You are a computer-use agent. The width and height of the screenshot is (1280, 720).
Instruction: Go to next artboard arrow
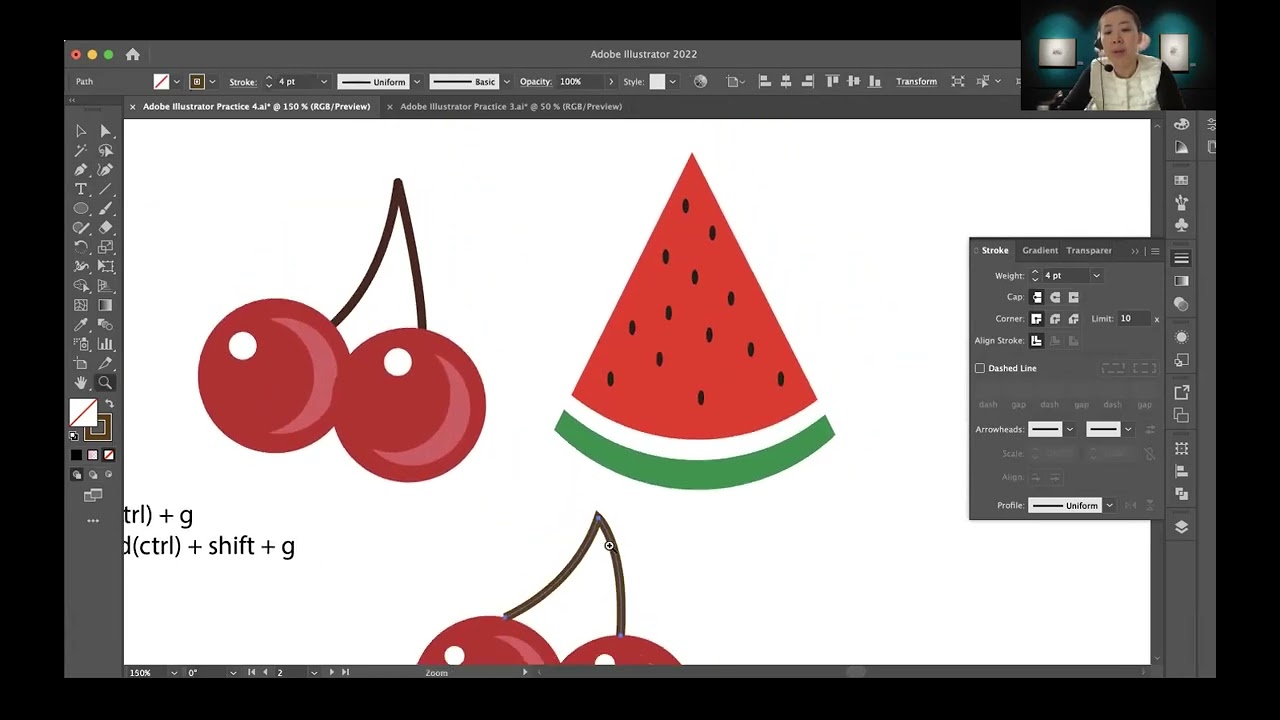(x=332, y=673)
